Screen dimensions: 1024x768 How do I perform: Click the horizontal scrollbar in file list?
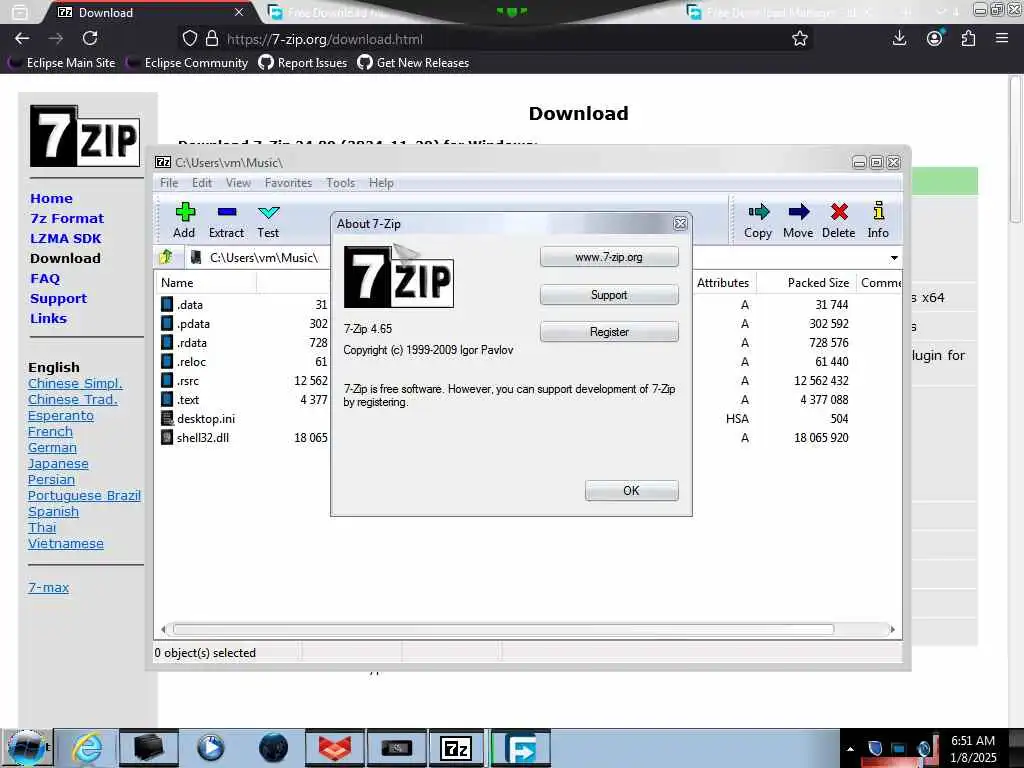click(503, 630)
